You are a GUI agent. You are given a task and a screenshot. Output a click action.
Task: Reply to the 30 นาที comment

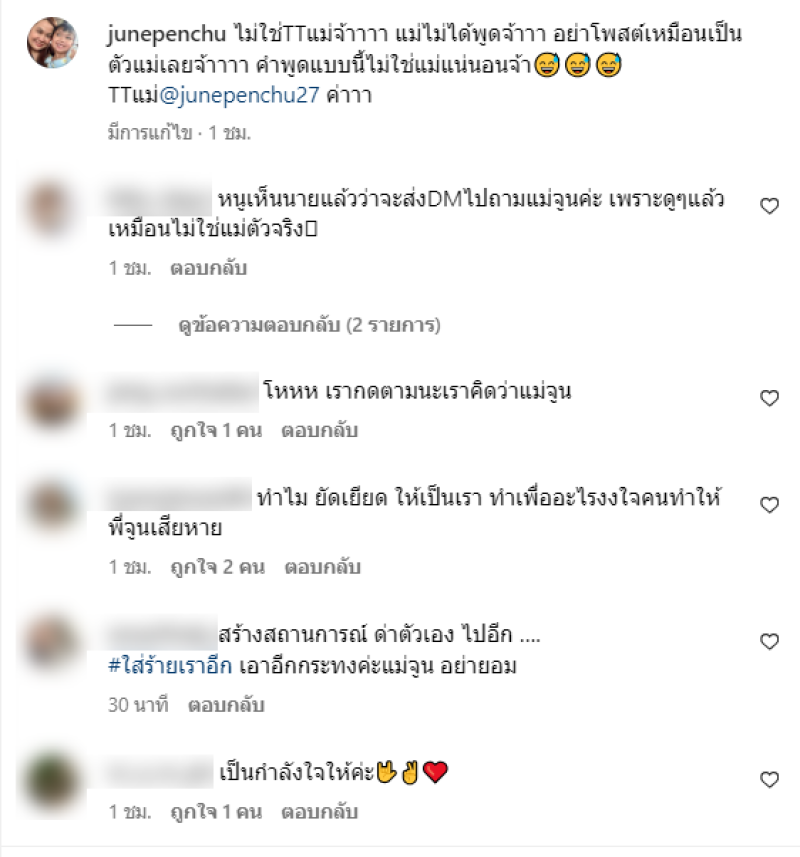click(x=226, y=705)
